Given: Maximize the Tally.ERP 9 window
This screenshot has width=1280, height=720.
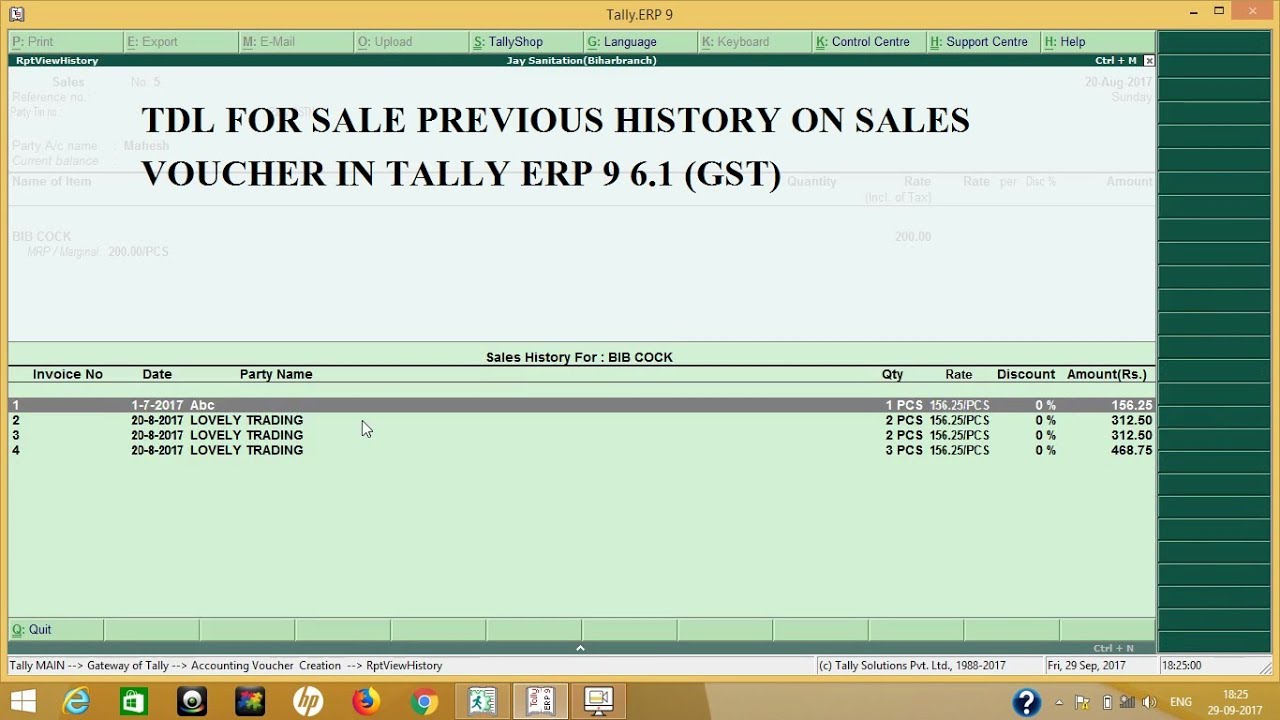Looking at the screenshot, I should click(x=1219, y=12).
